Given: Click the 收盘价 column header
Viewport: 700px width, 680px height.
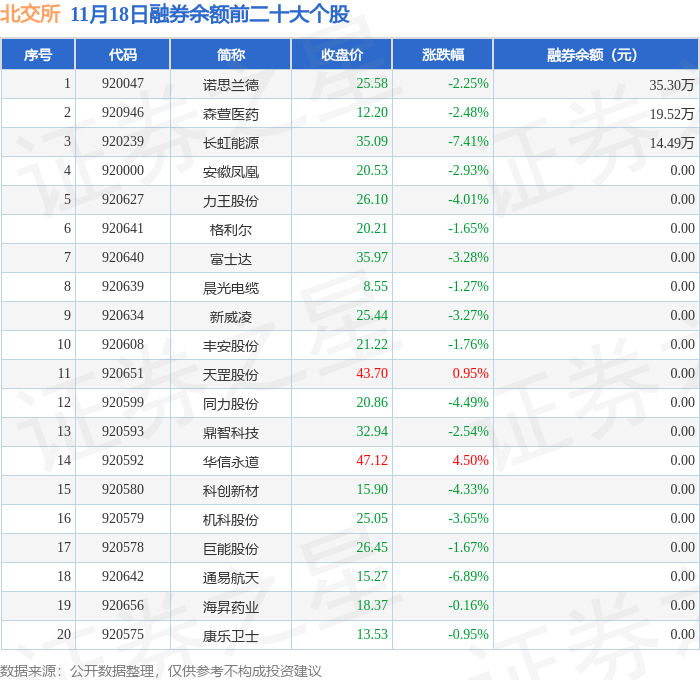Looking at the screenshot, I should (x=342, y=54).
